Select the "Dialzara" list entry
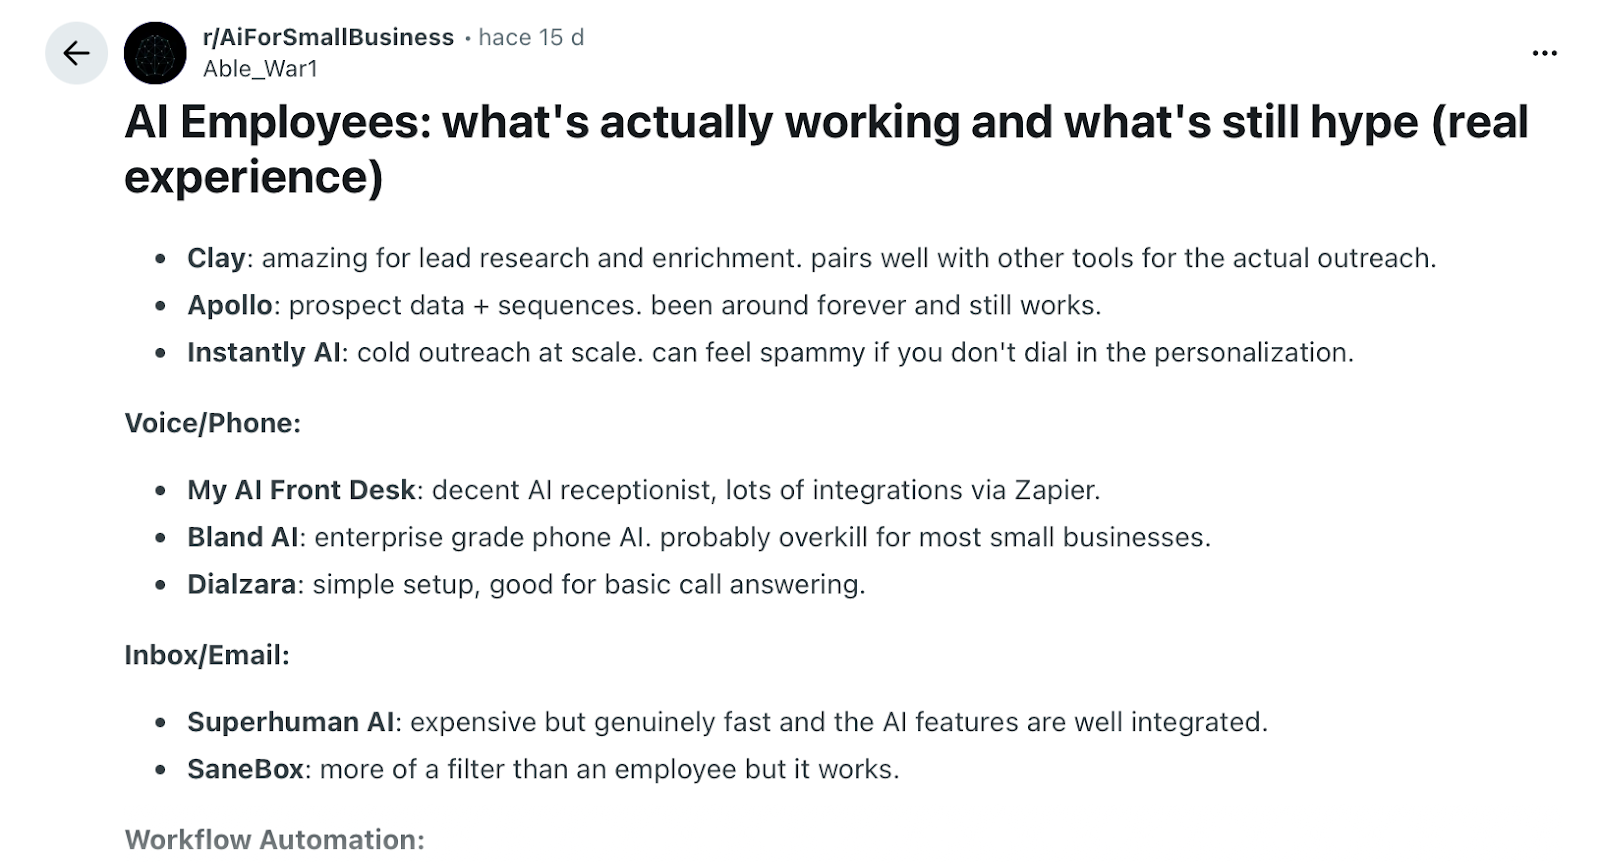Viewport: 1600px width, 863px height. click(241, 584)
